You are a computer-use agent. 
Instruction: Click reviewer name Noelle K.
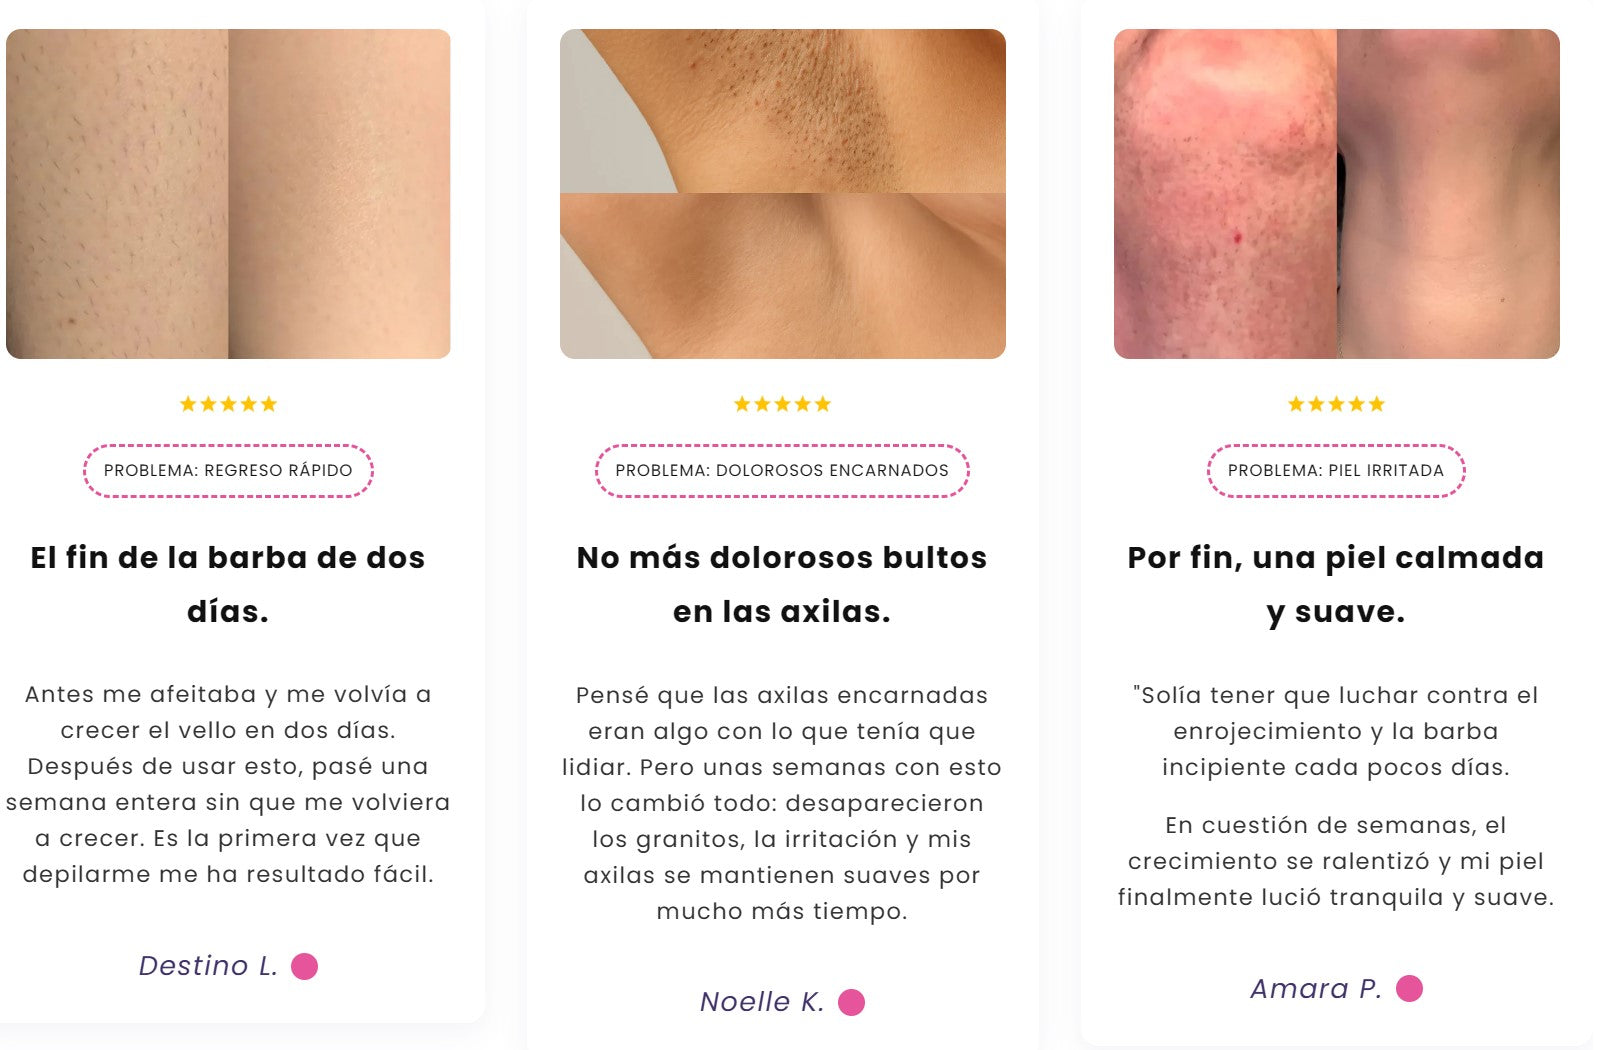click(x=762, y=1002)
